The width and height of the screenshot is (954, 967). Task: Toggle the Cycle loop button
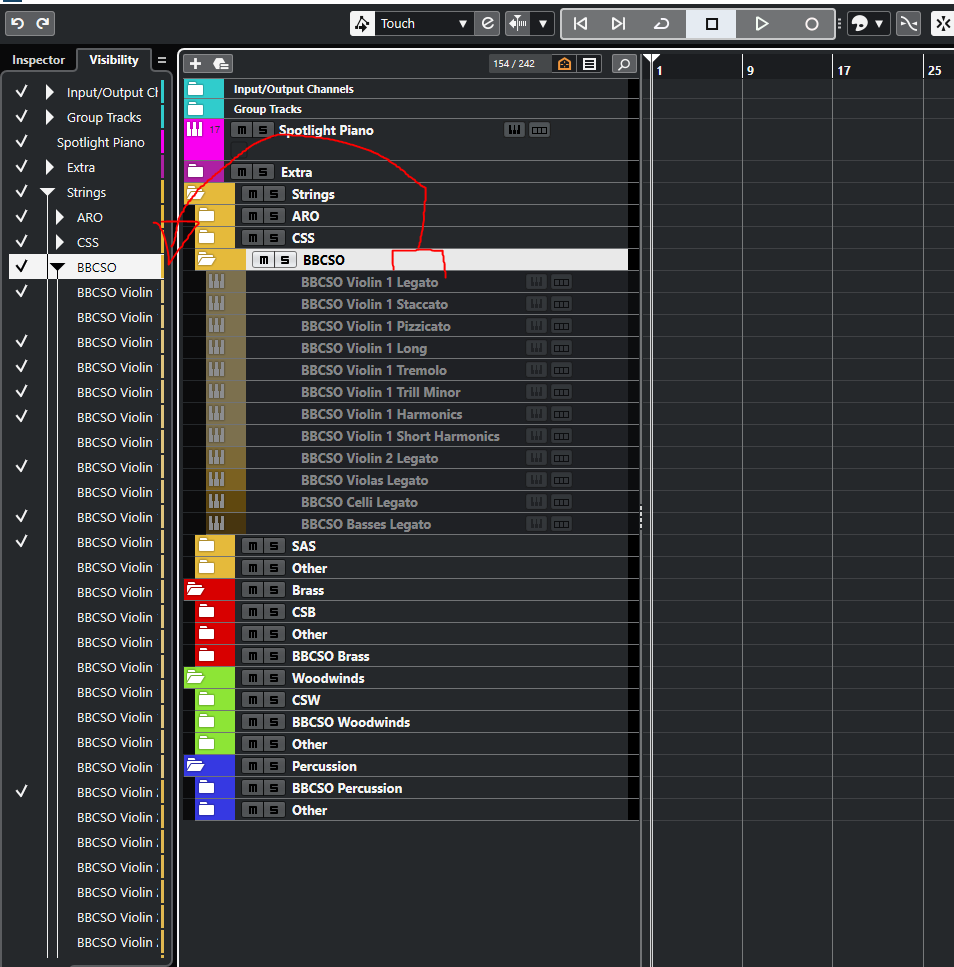[661, 23]
